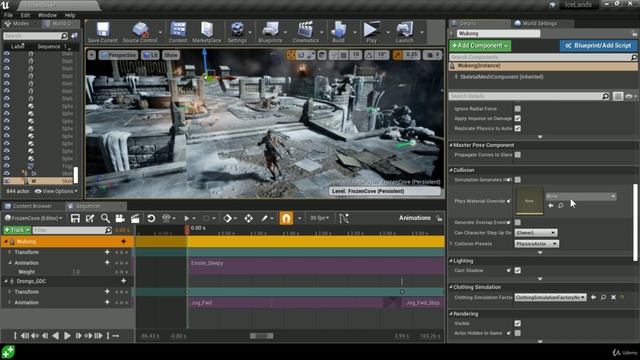This screenshot has width=640, height=360.
Task: Collapse the Lighting section in Details
Action: click(x=451, y=261)
